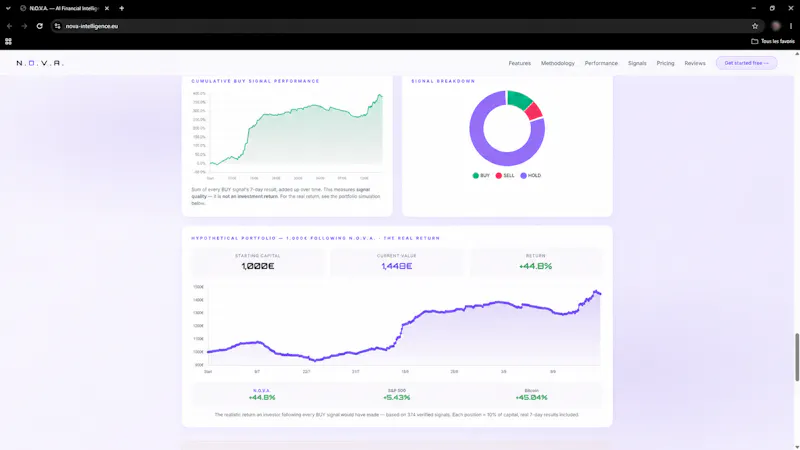This screenshot has width=800, height=450.
Task: Toggle the HOLD legend item in the donut chart
Action: coord(531,176)
